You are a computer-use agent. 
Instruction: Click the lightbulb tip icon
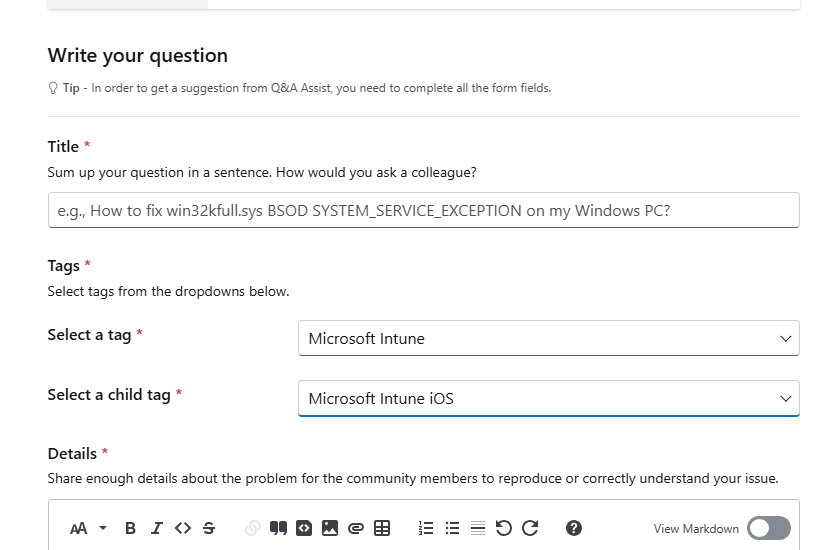coord(53,88)
